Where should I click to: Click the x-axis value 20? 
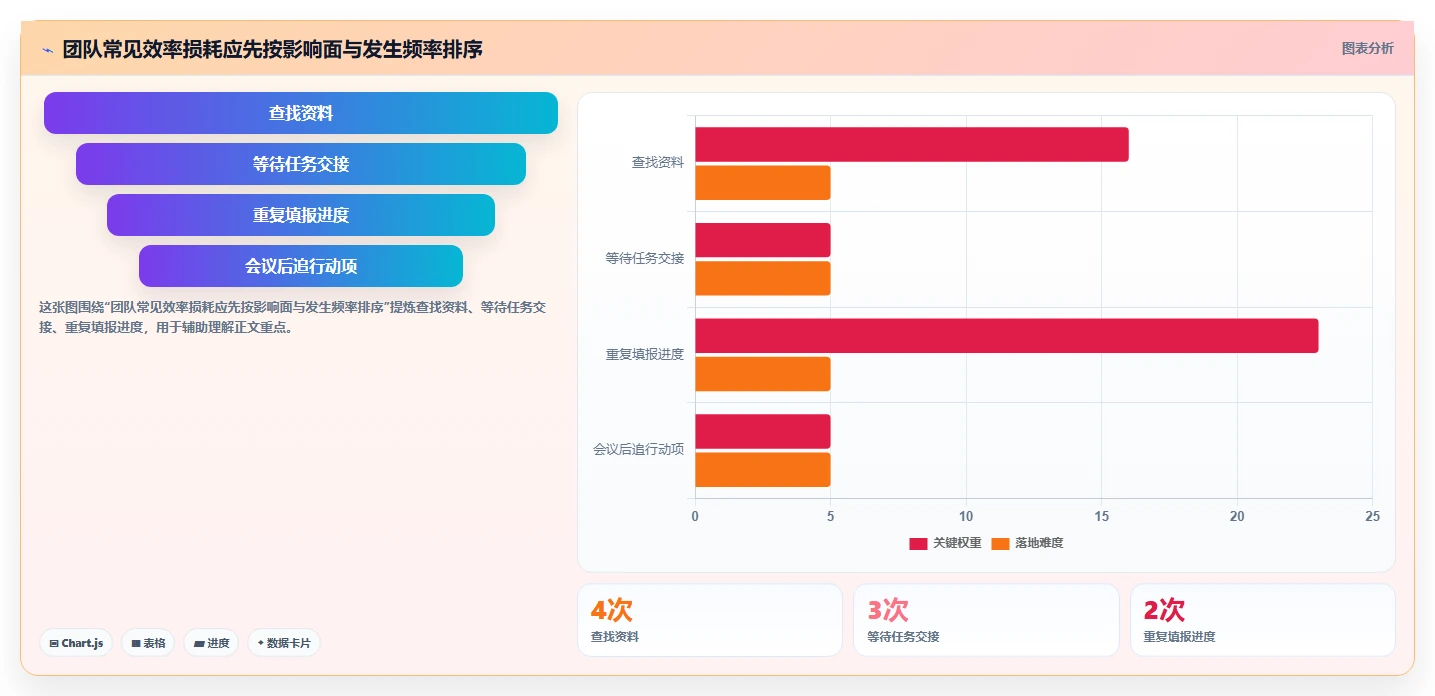[x=1237, y=516]
